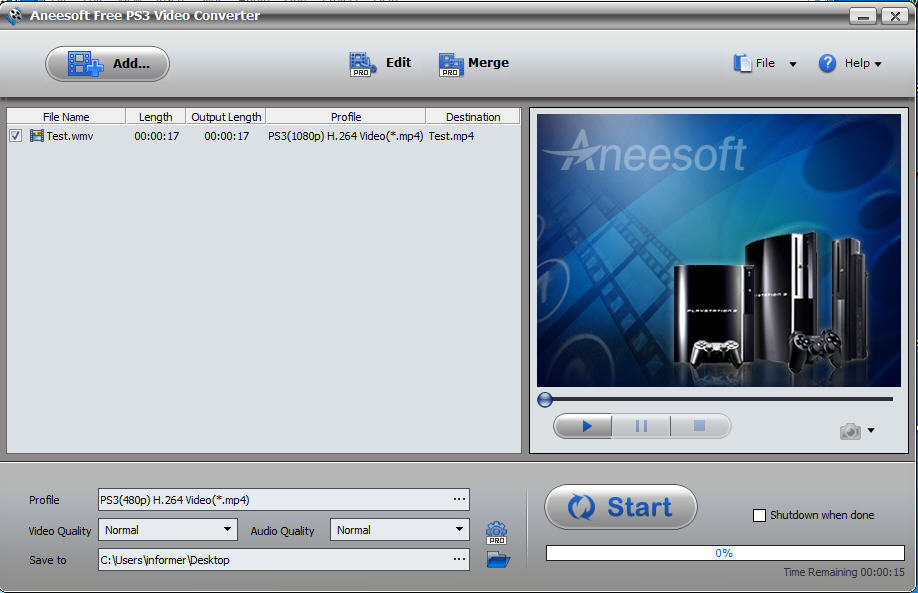Enable Shutdown when done
Viewport: 918px width, 593px height.
[x=757, y=515]
